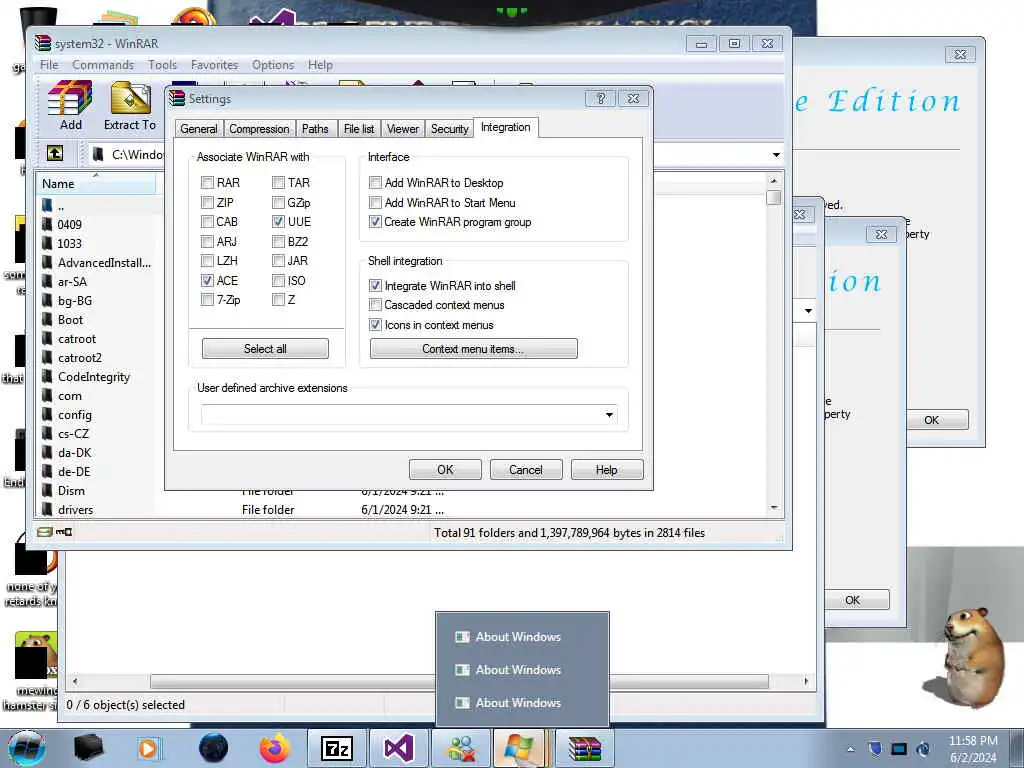Toggle Integrate WinRAR into shell
Image resolution: width=1024 pixels, height=768 pixels.
click(x=375, y=285)
